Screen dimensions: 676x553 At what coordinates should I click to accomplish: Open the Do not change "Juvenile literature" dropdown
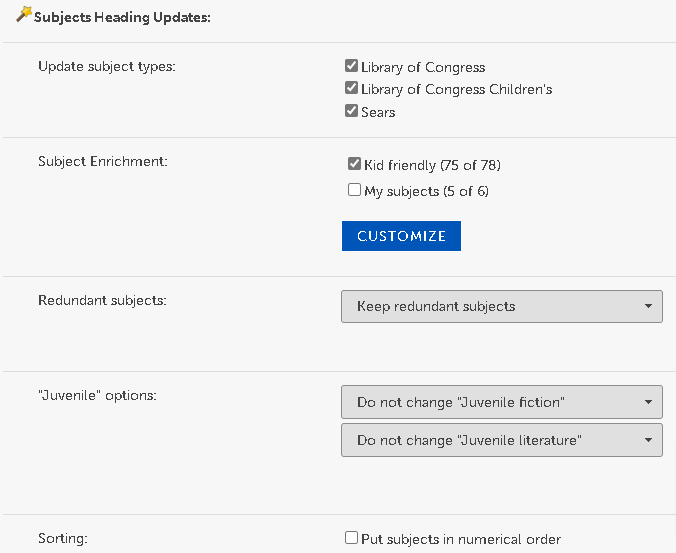tap(501, 440)
